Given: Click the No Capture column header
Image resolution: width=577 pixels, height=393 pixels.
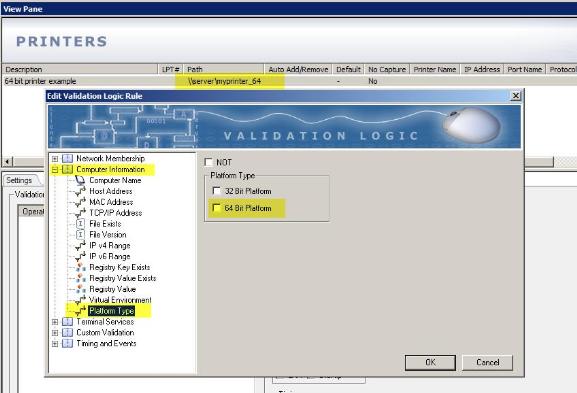Looking at the screenshot, I should tap(387, 69).
